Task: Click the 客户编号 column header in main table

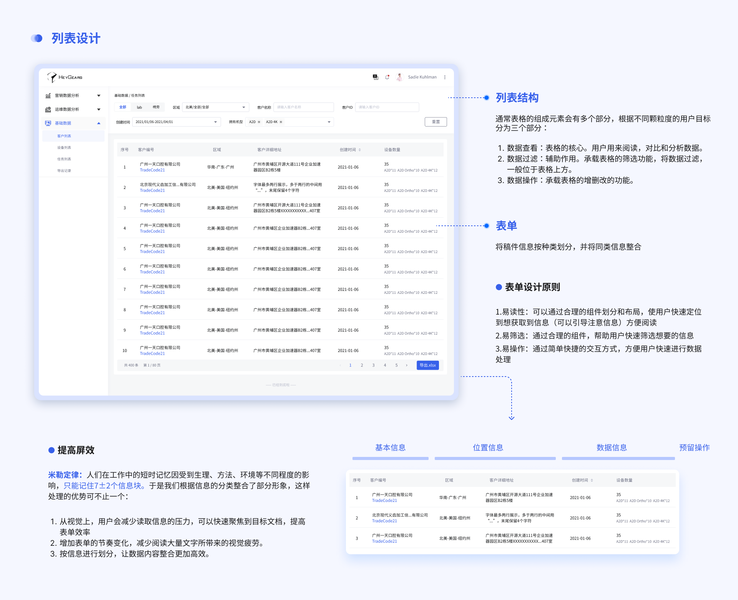Action: (x=146, y=150)
